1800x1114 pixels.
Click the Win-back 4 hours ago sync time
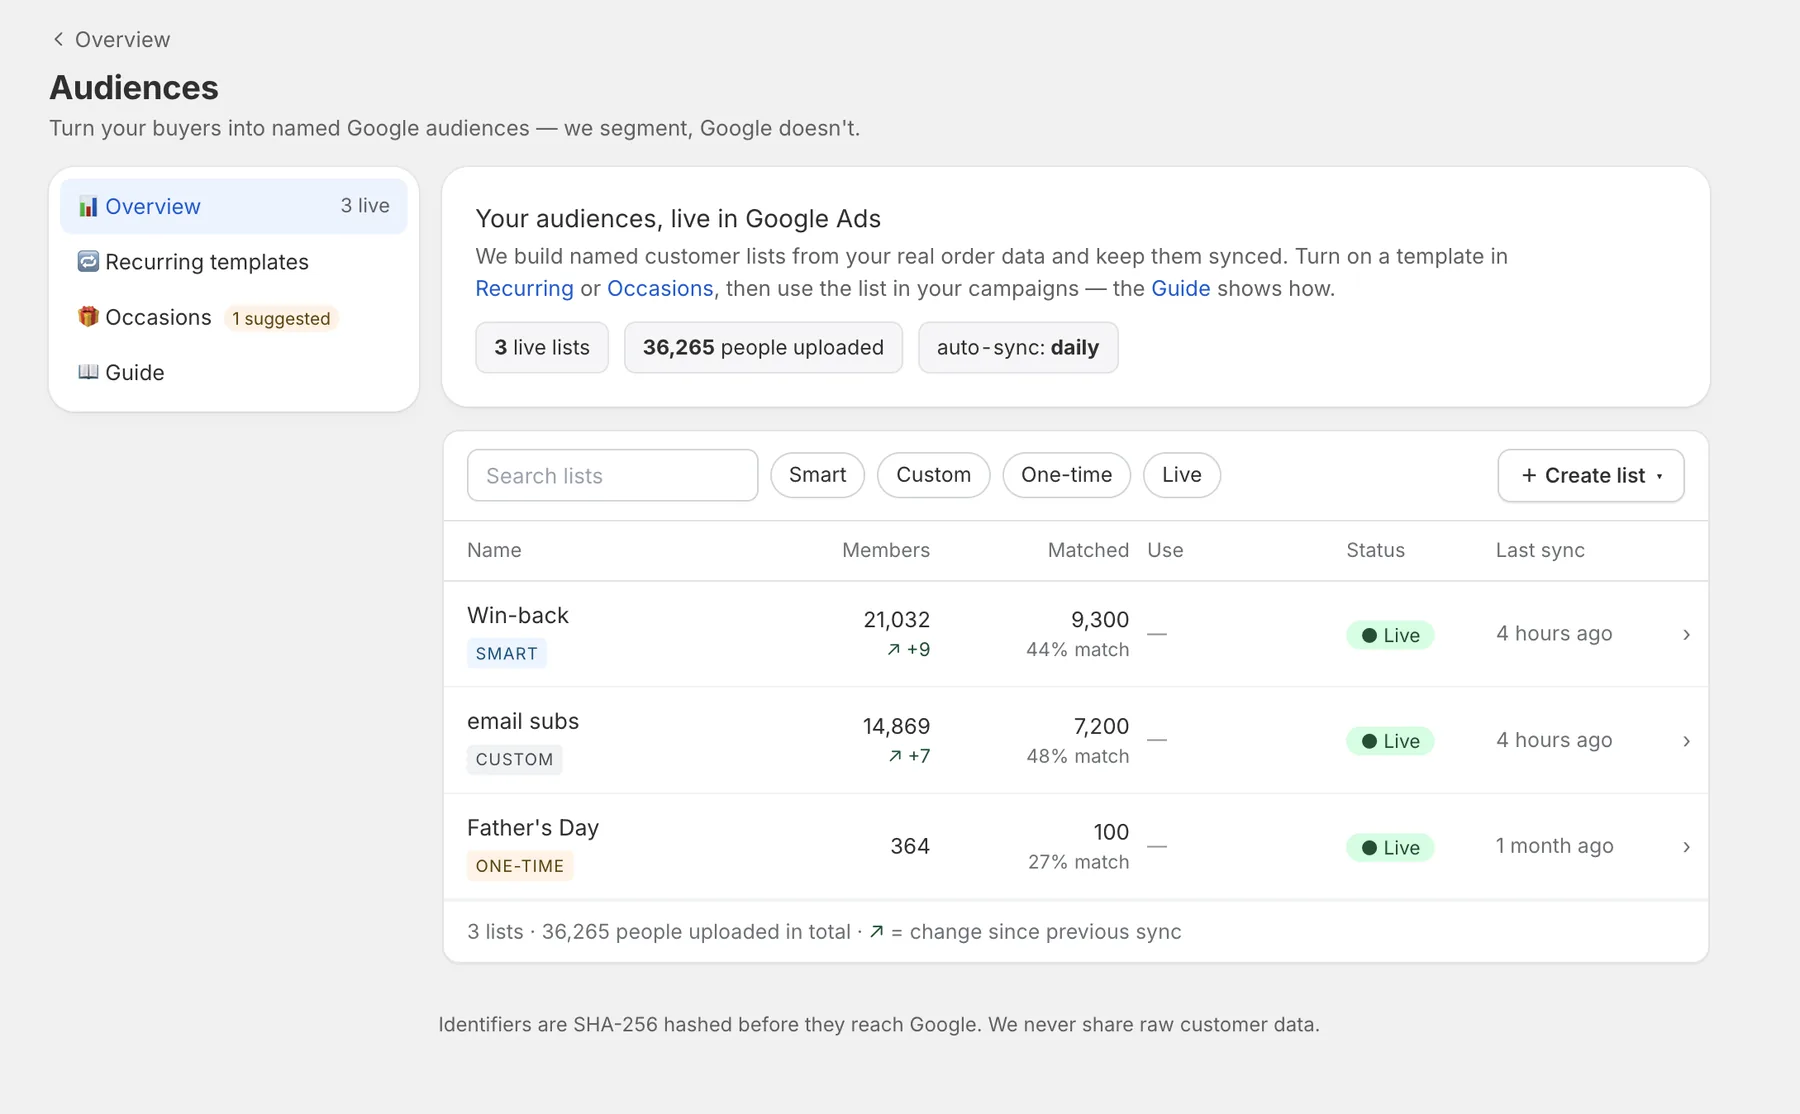(x=1554, y=634)
